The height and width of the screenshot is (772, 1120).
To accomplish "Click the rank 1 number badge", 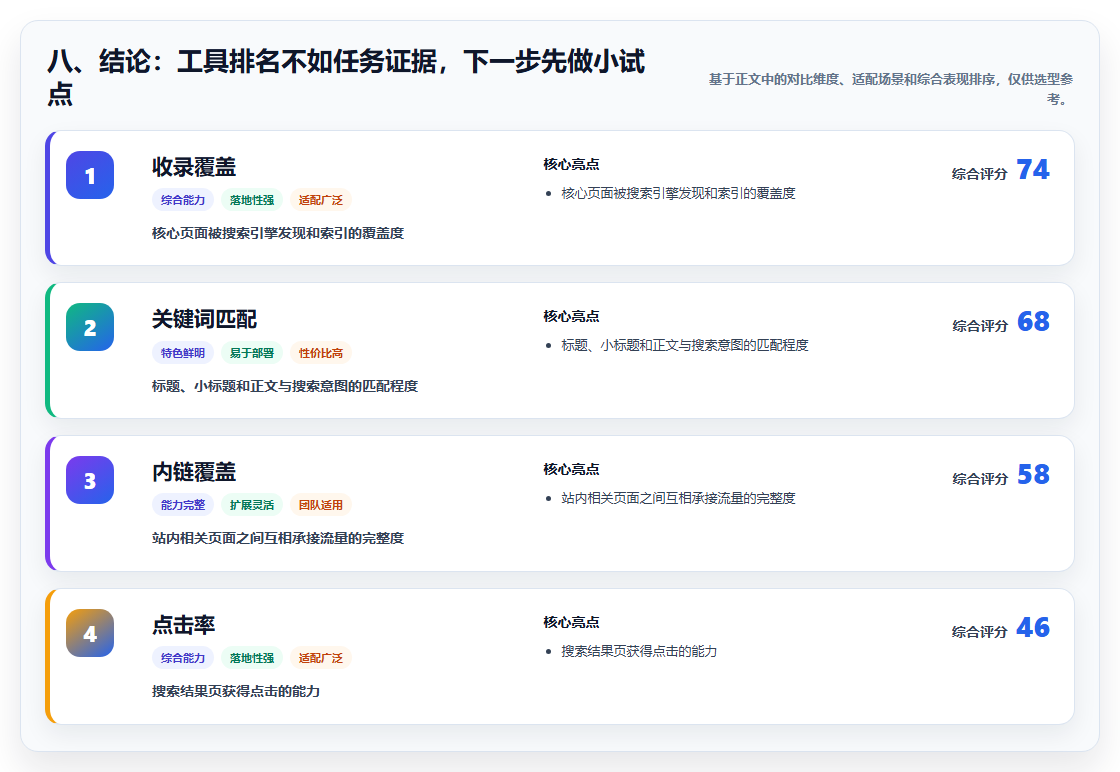I will (x=90, y=175).
